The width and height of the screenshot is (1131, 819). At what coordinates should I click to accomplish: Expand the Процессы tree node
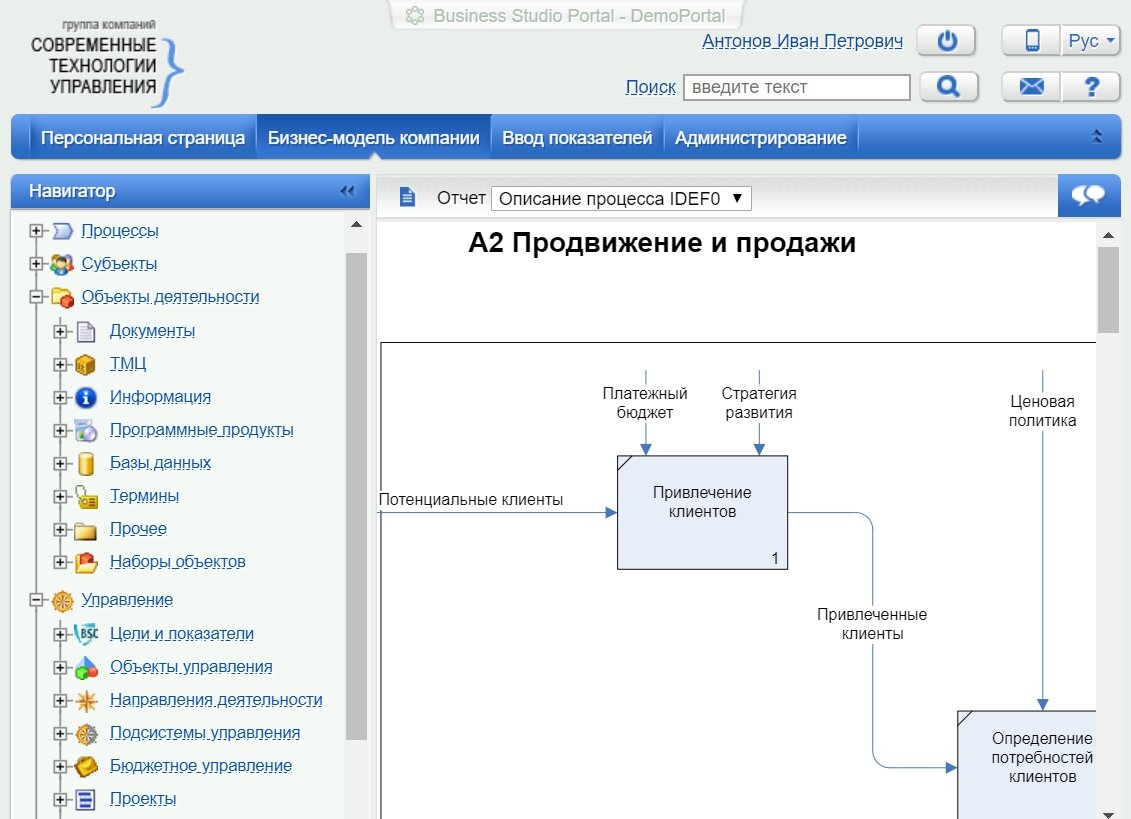click(34, 230)
